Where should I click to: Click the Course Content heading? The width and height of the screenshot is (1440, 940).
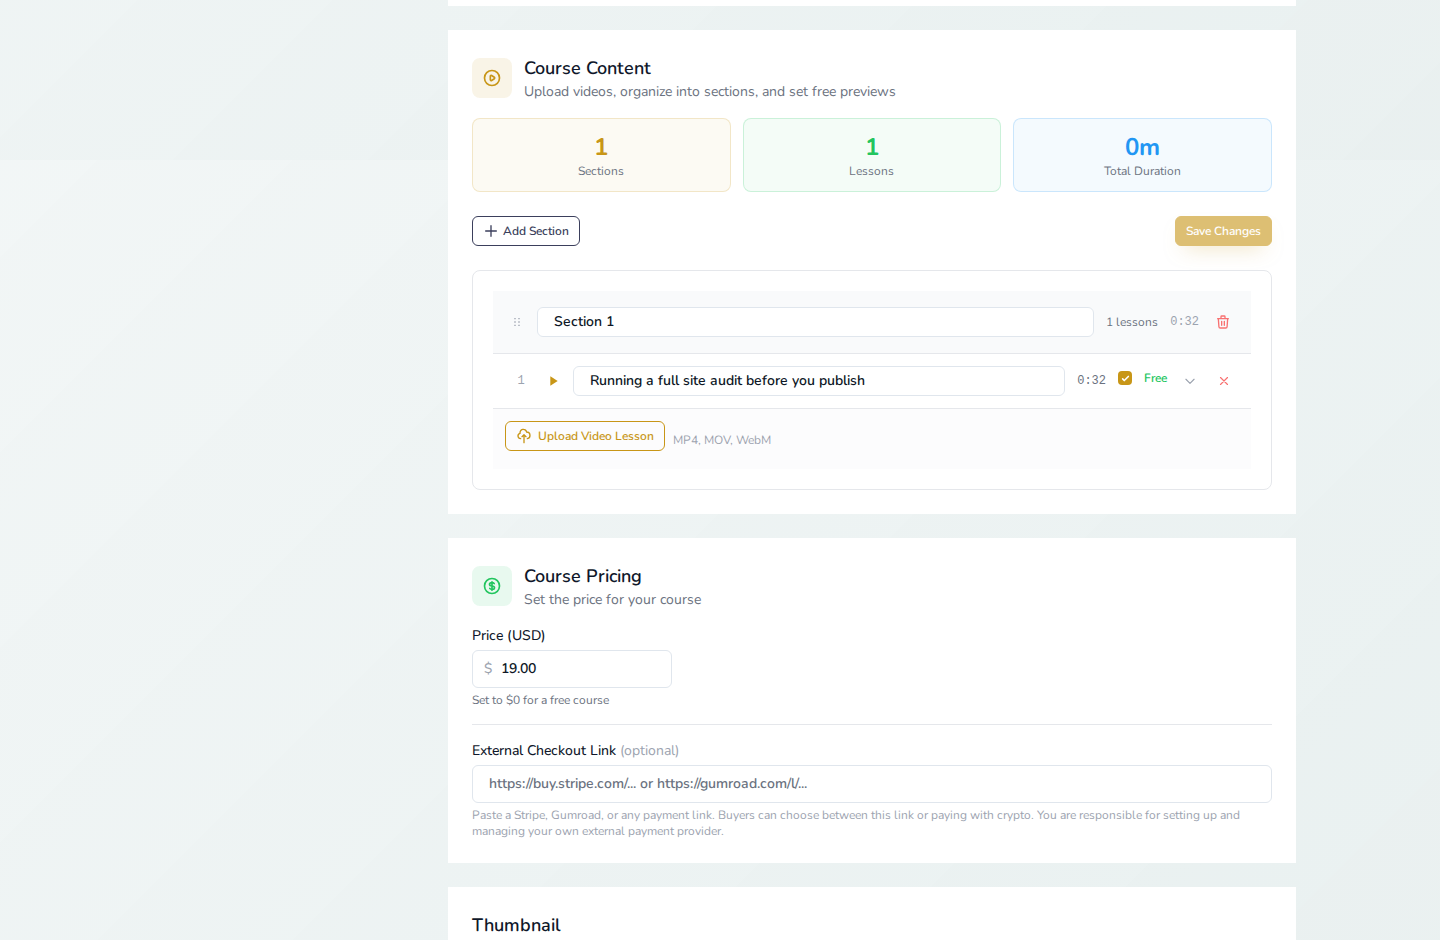click(x=587, y=68)
